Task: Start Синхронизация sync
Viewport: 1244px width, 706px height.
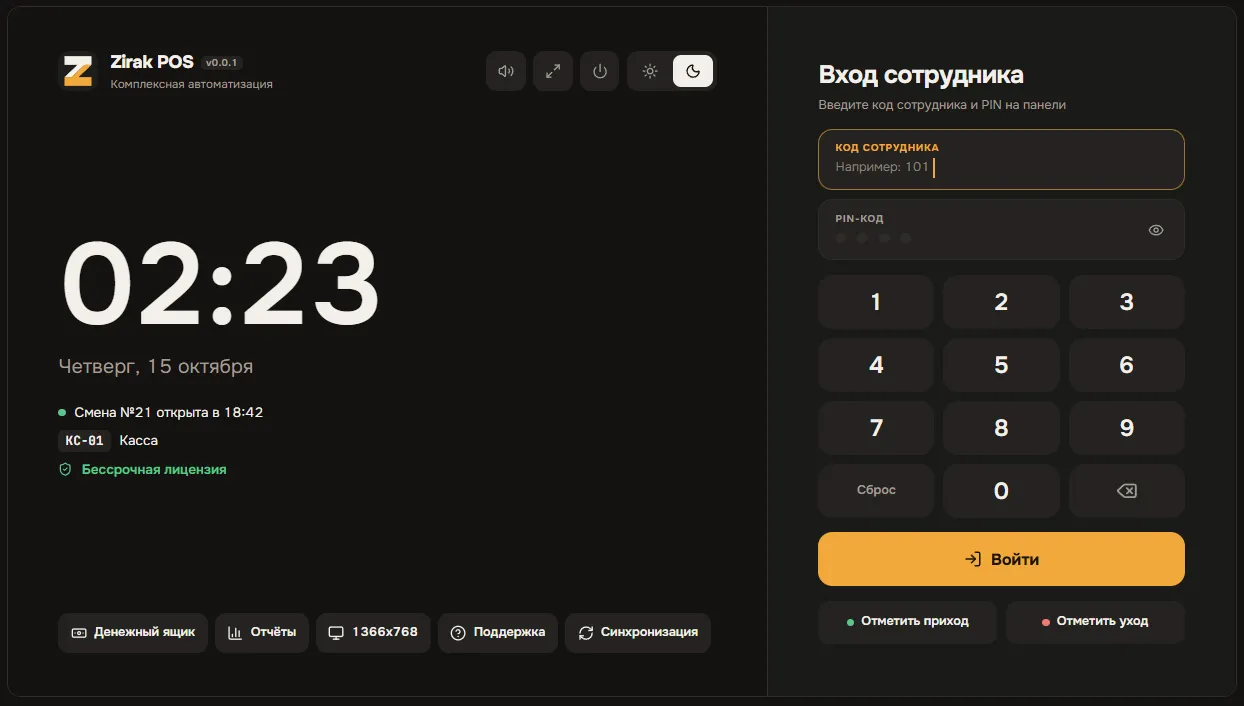Action: (x=638, y=633)
